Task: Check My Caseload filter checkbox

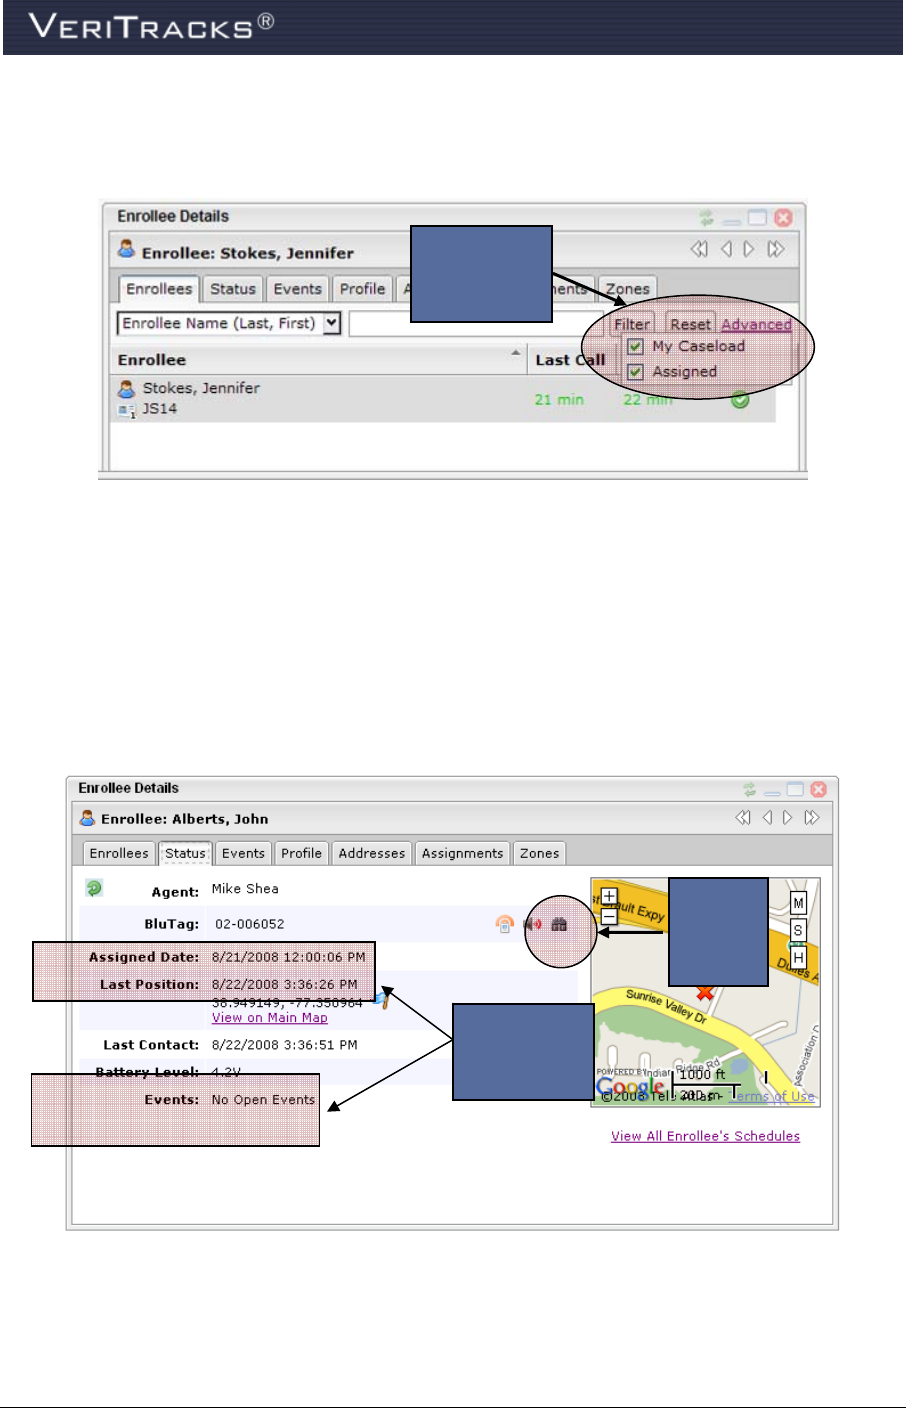Action: [635, 346]
